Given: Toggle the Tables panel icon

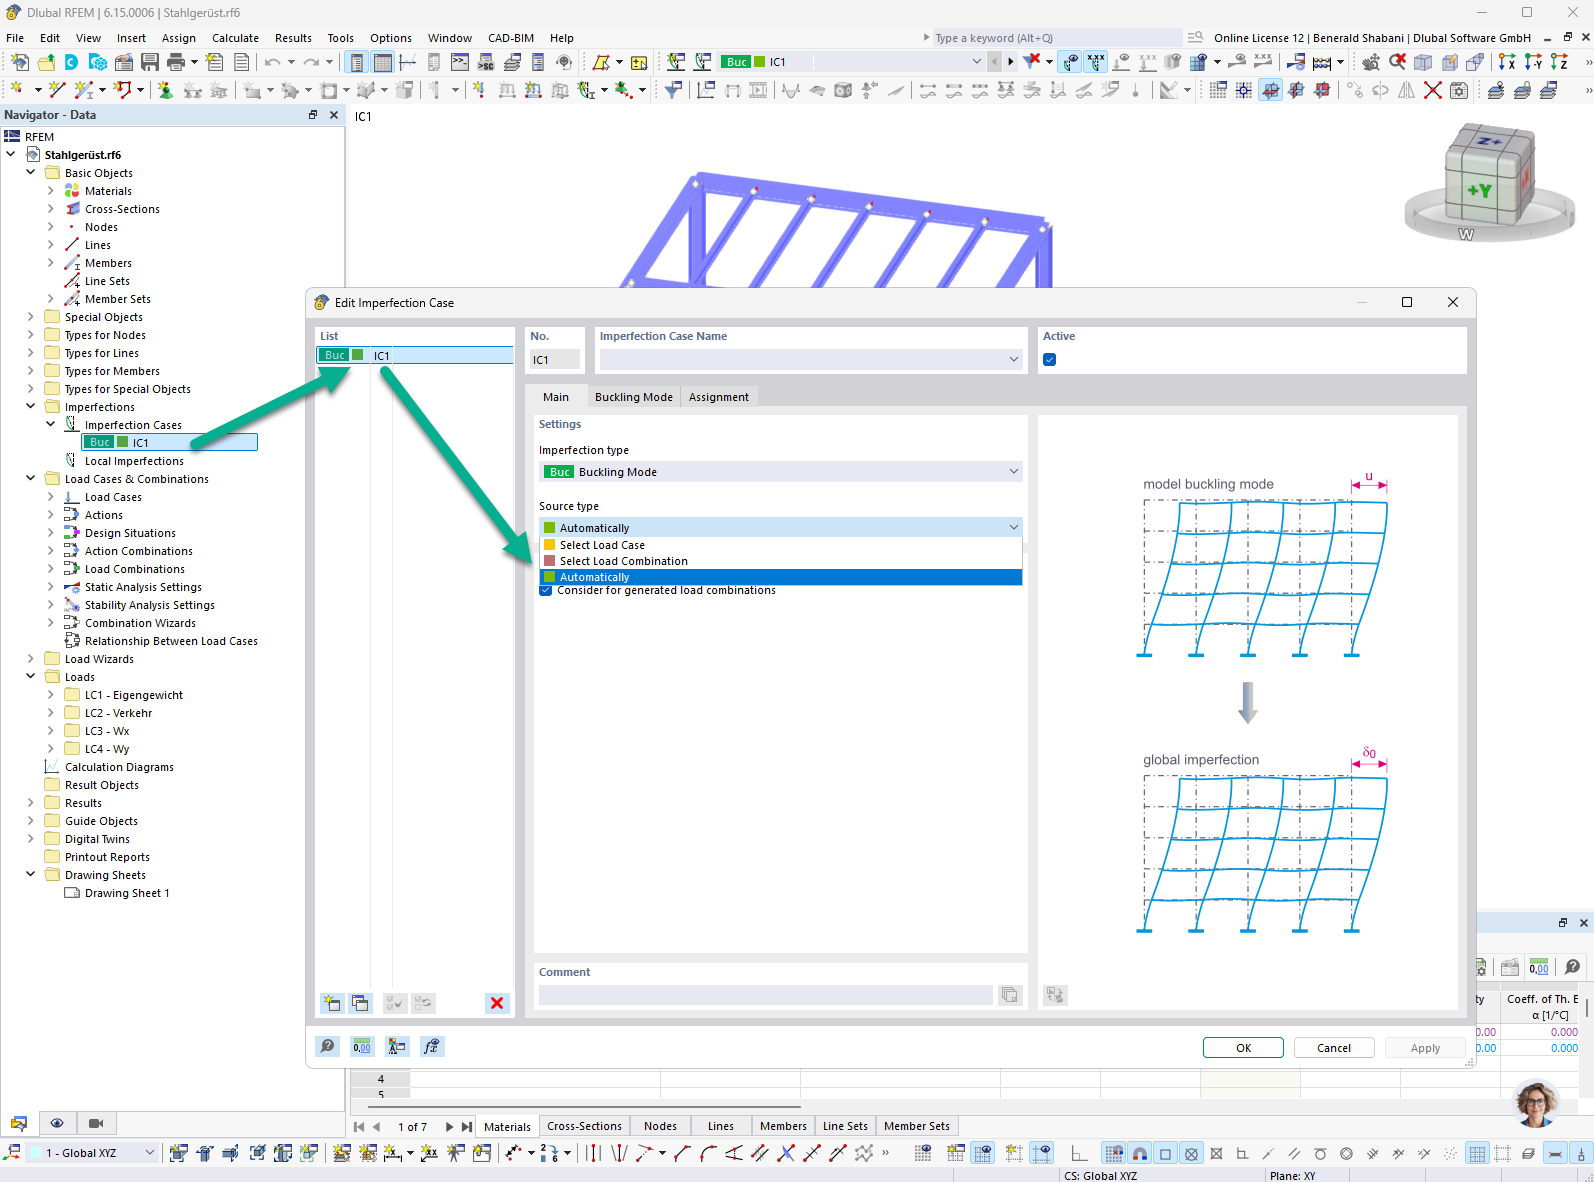Looking at the screenshot, I should 383,62.
